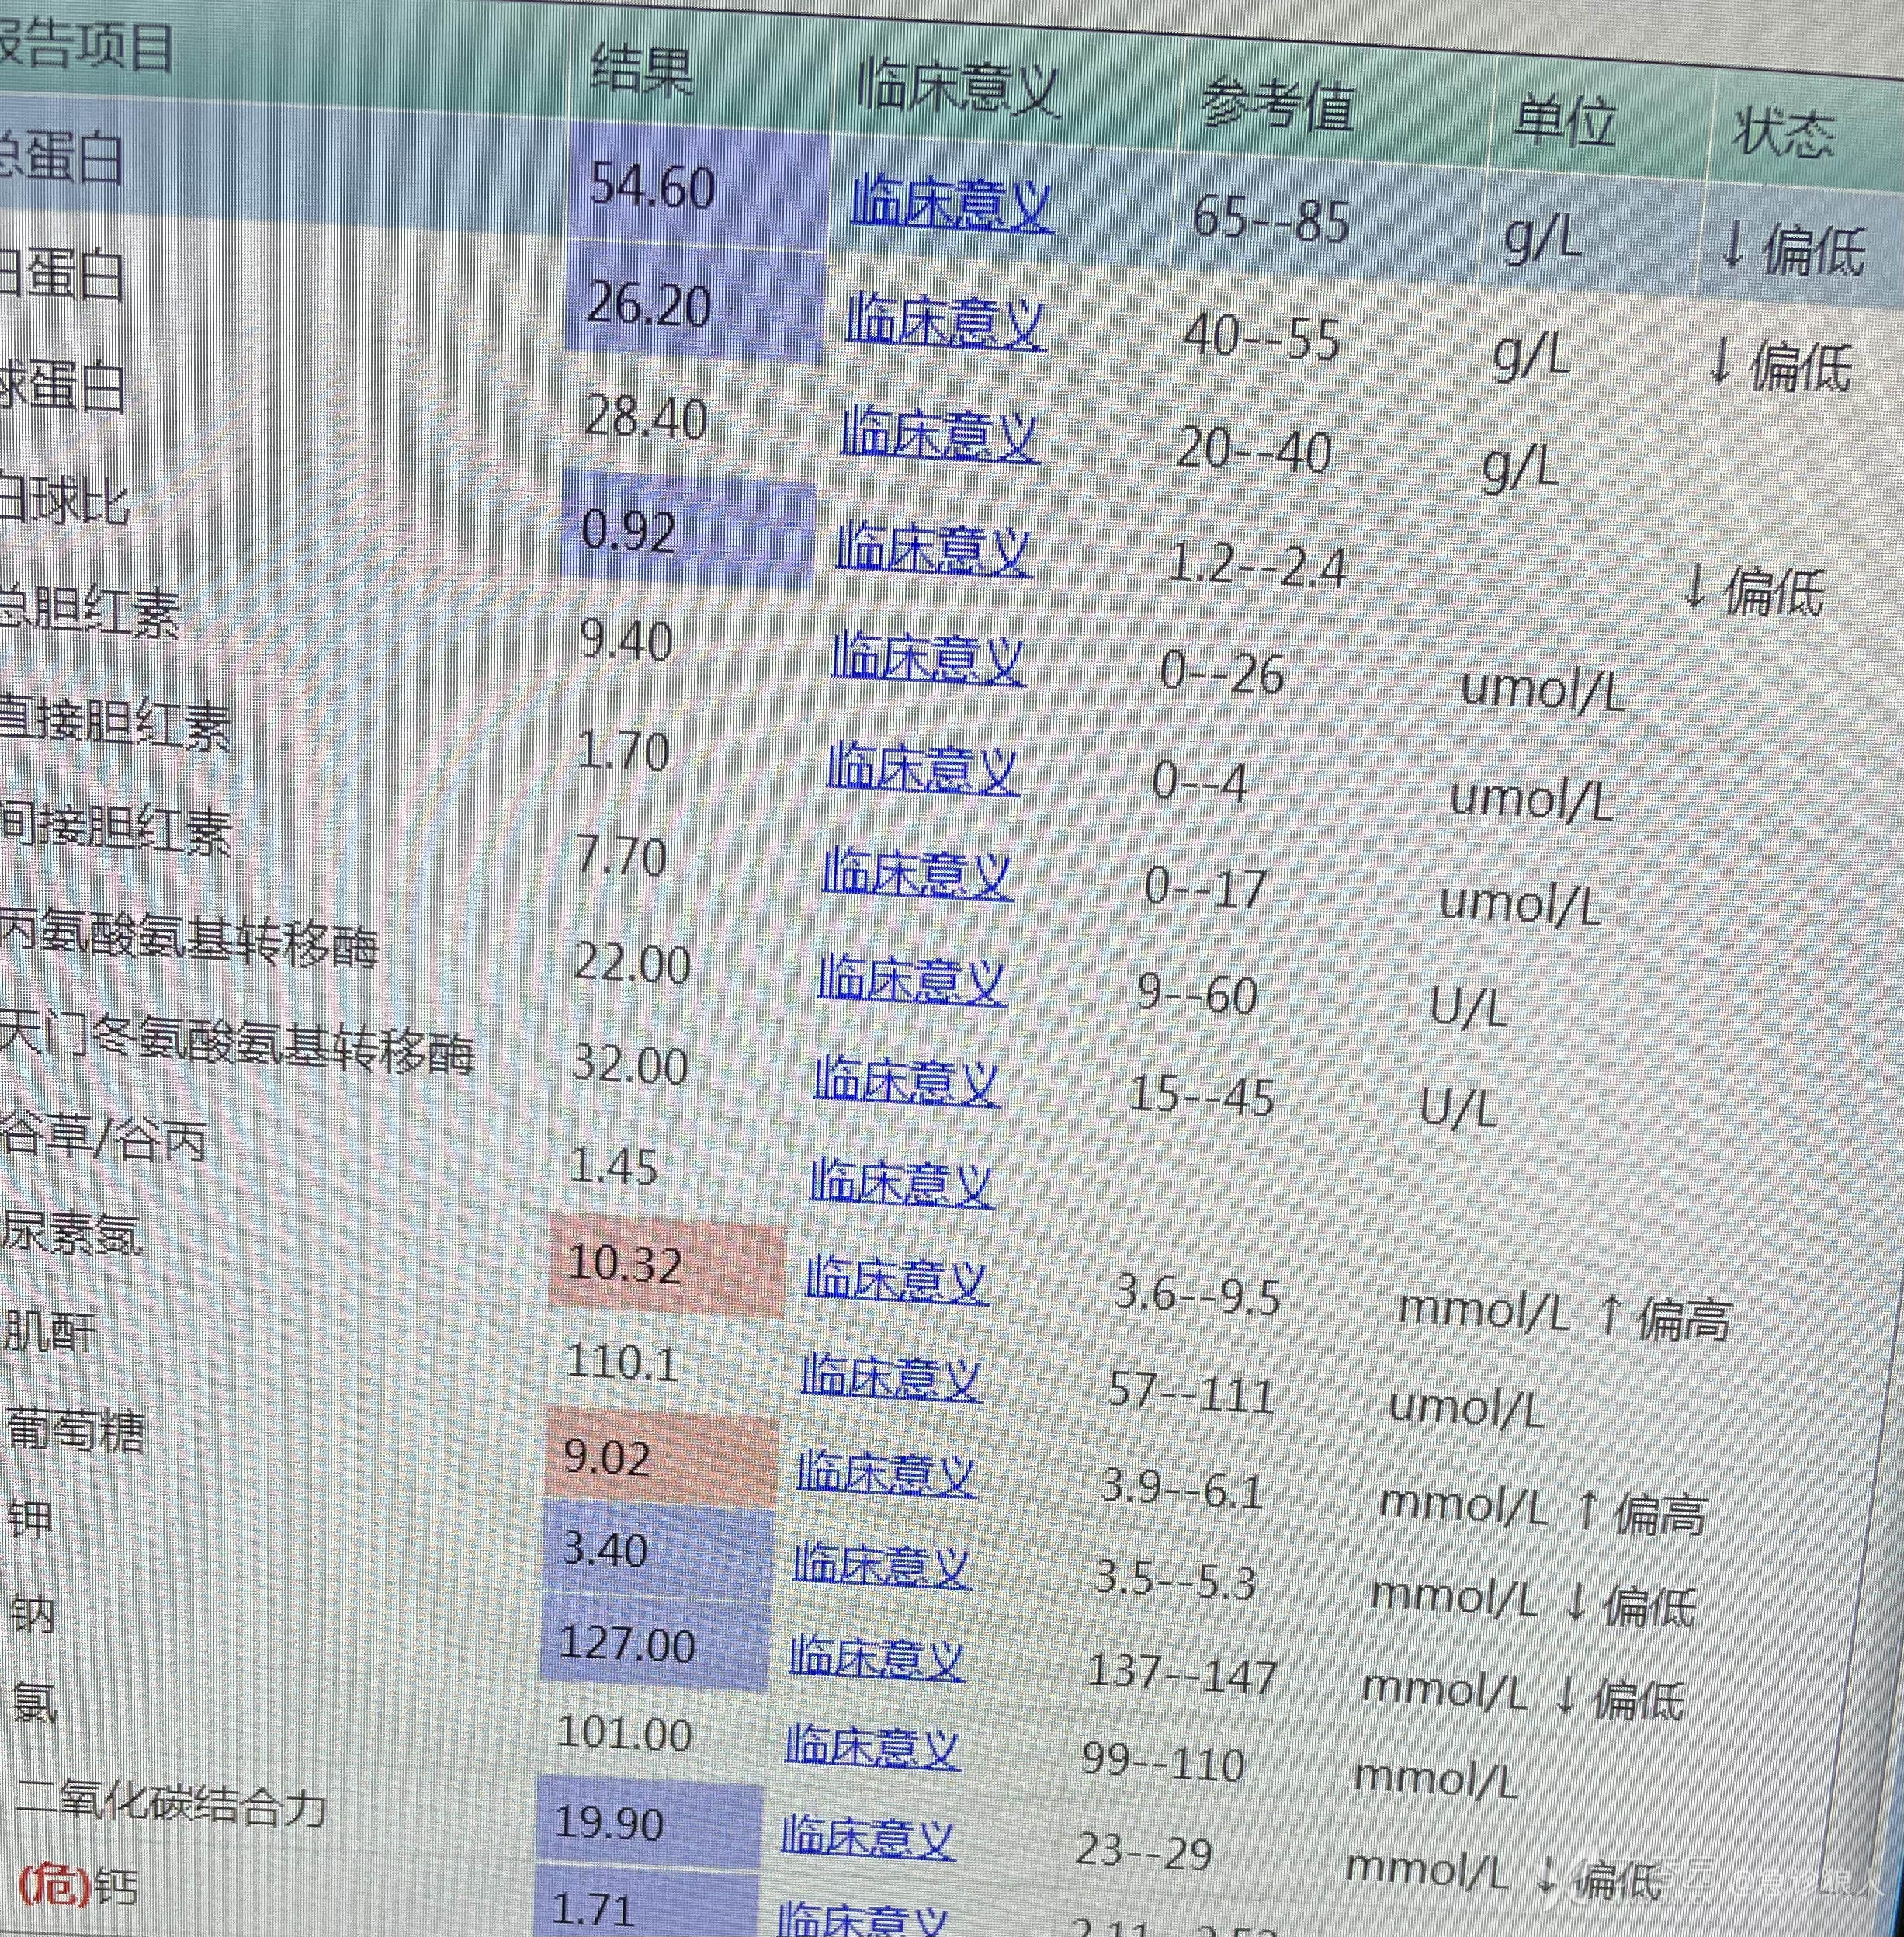Click 临床意义 link in 钾 row
The image size is (1904, 1937).
880,1567
